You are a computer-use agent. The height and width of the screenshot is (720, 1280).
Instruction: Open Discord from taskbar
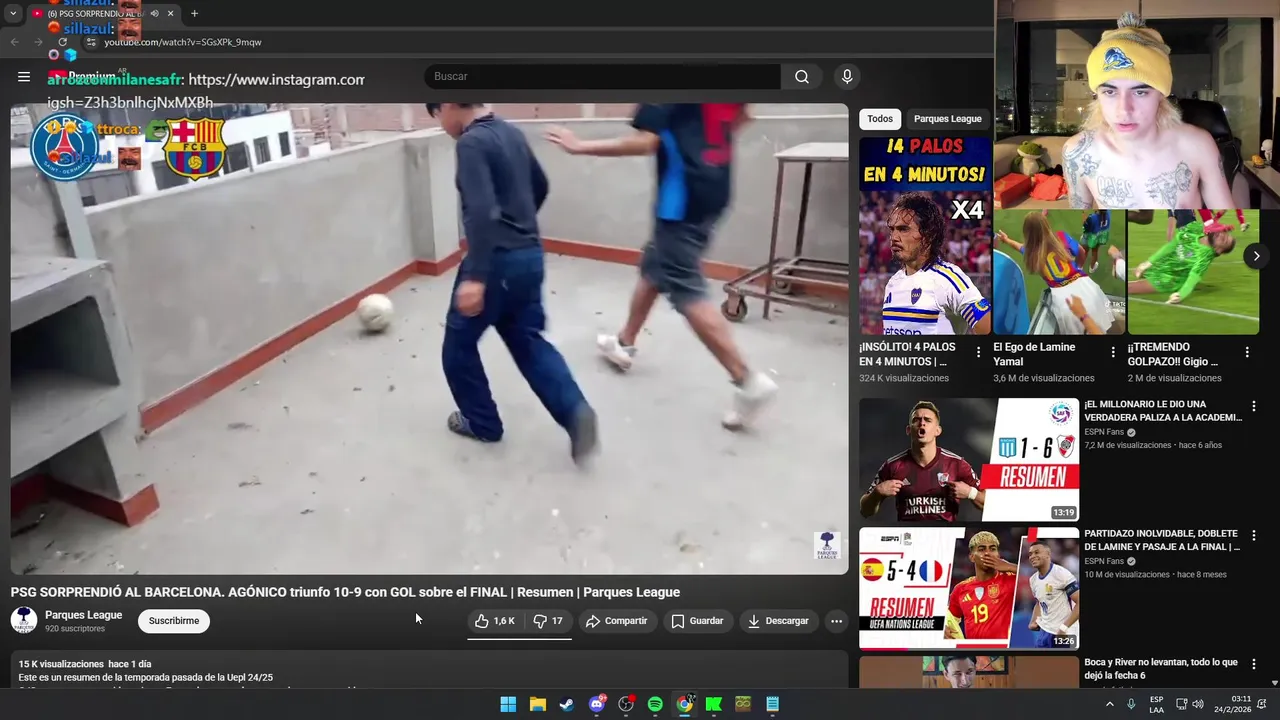coord(597,704)
